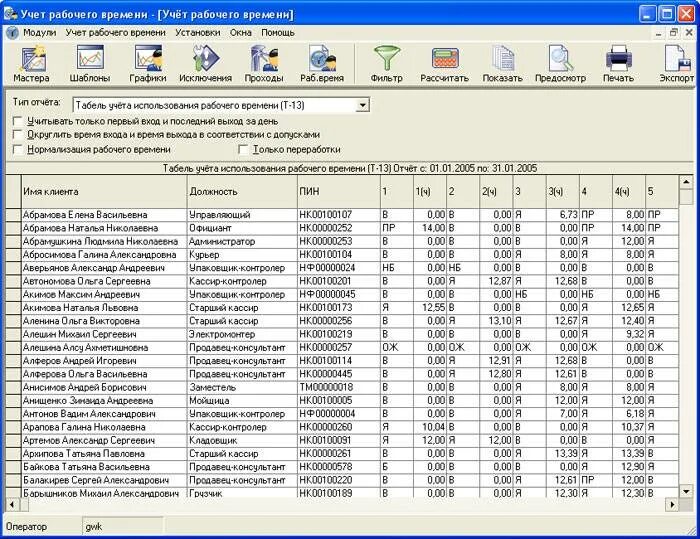Click the Рассчитать calculator icon

[x=445, y=64]
